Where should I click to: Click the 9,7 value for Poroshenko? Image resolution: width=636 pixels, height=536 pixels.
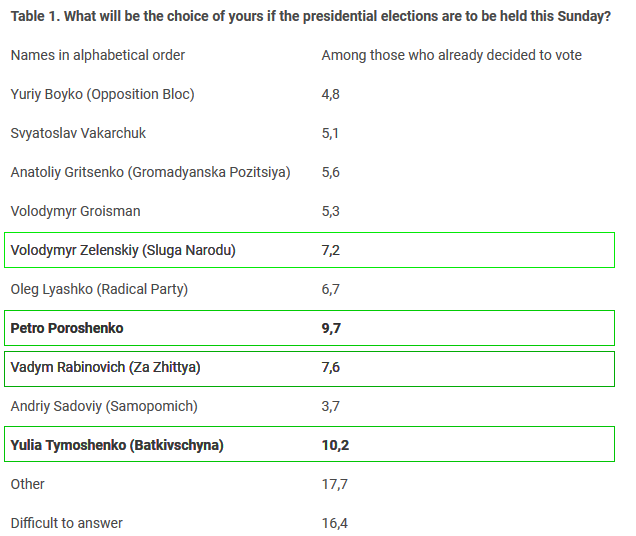[331, 328]
